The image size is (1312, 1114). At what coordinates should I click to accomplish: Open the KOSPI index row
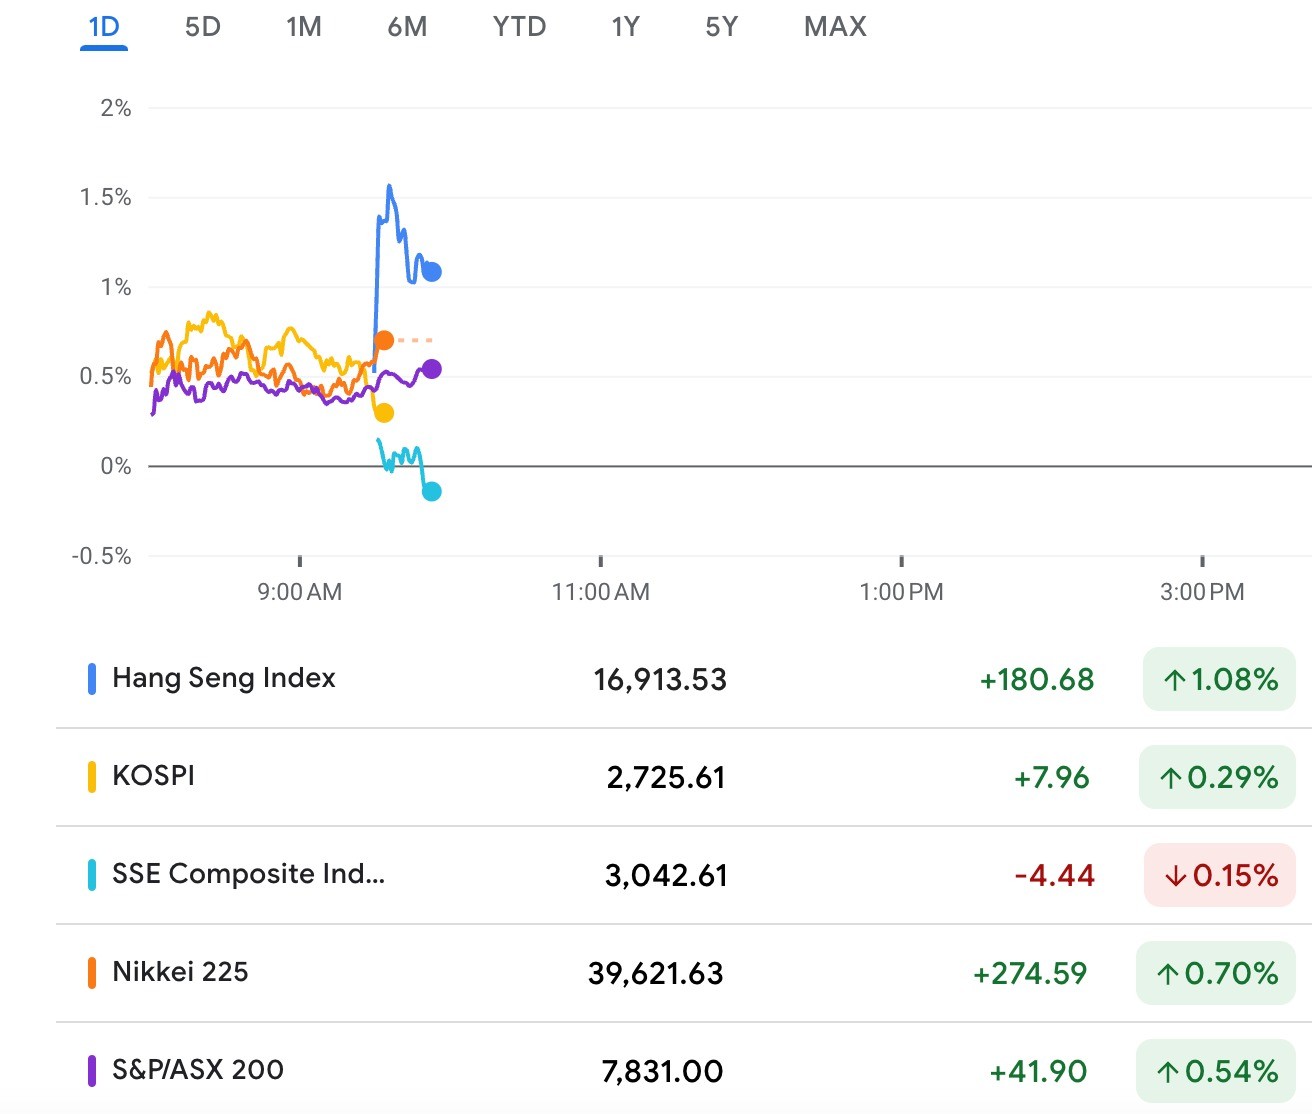click(684, 777)
